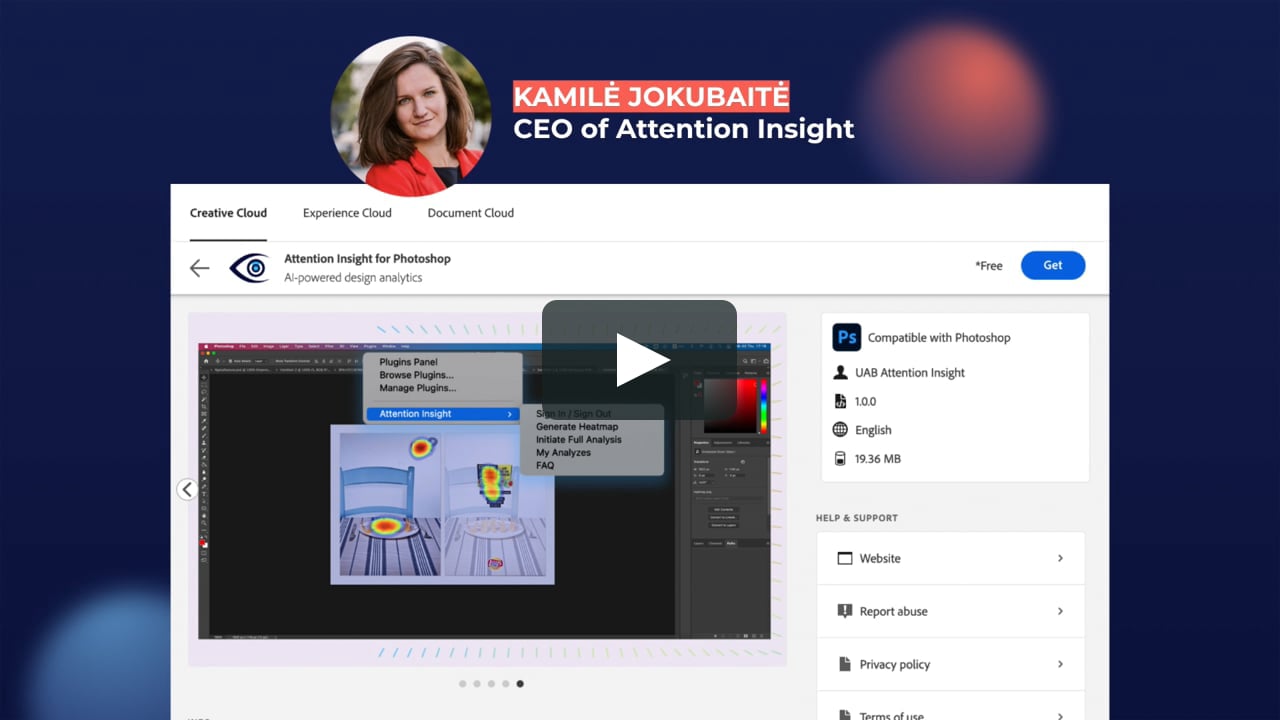Click the "1.0.0" version text
This screenshot has height=720, width=1280.
click(x=865, y=401)
